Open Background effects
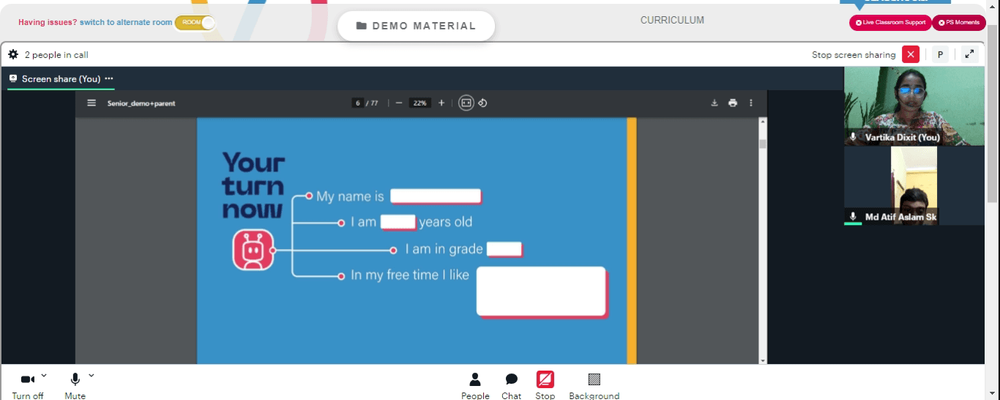This screenshot has height=400, width=1000. (x=594, y=385)
